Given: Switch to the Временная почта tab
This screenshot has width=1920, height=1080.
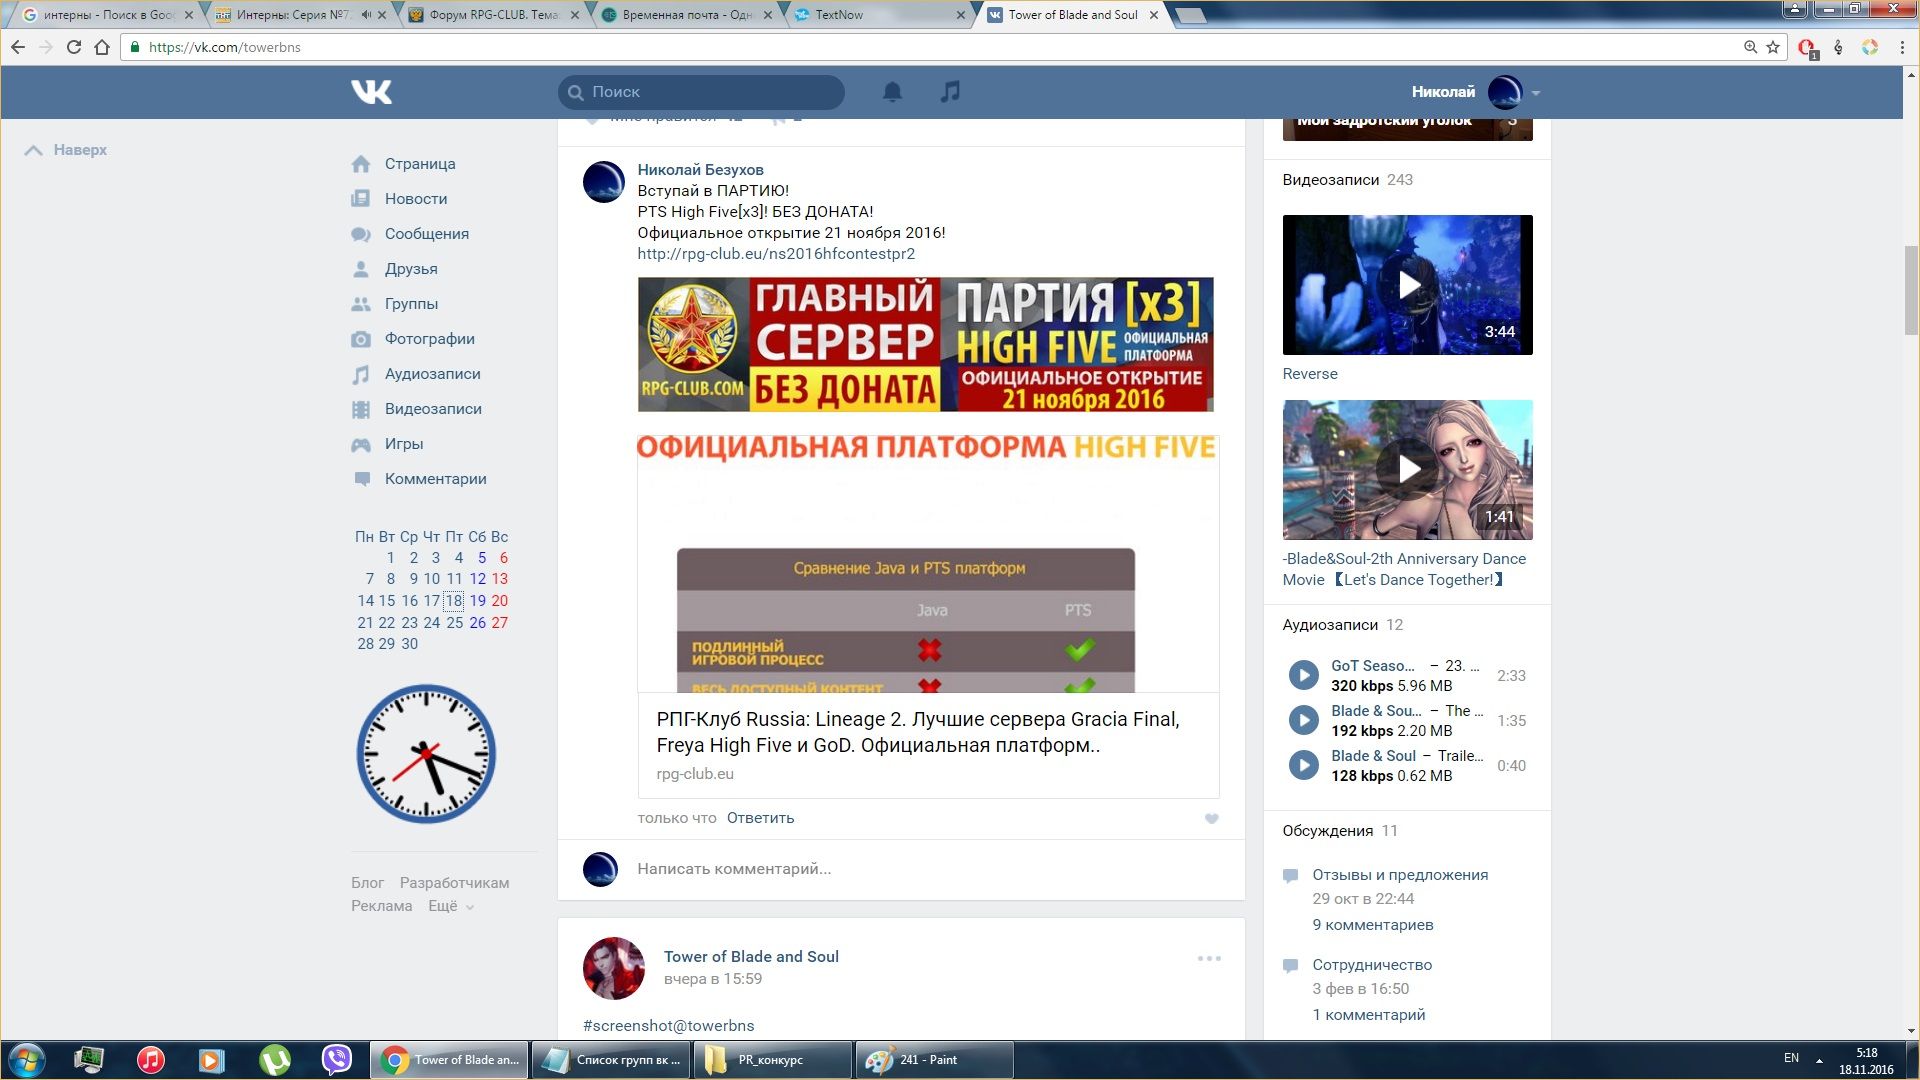Looking at the screenshot, I should (685, 15).
